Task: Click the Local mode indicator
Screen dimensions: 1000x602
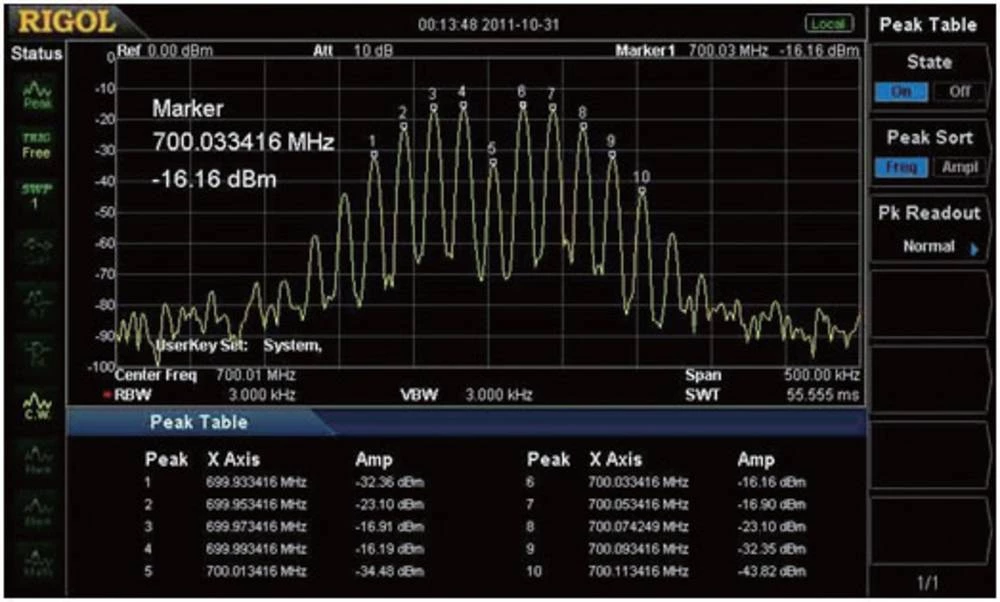Action: (828, 23)
